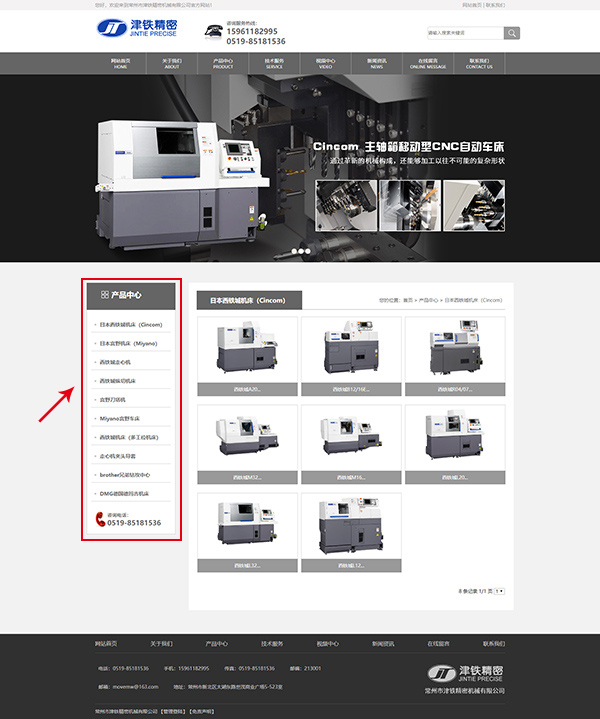Select the sidebar category starting with brother
The width and height of the screenshot is (600, 719).
pos(125,475)
